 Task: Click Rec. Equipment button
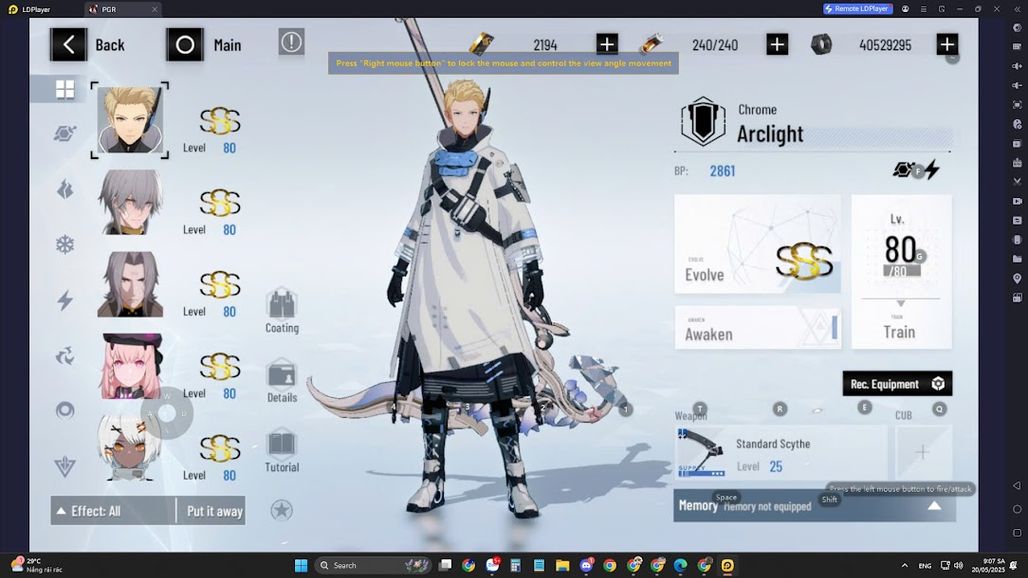[x=897, y=383]
